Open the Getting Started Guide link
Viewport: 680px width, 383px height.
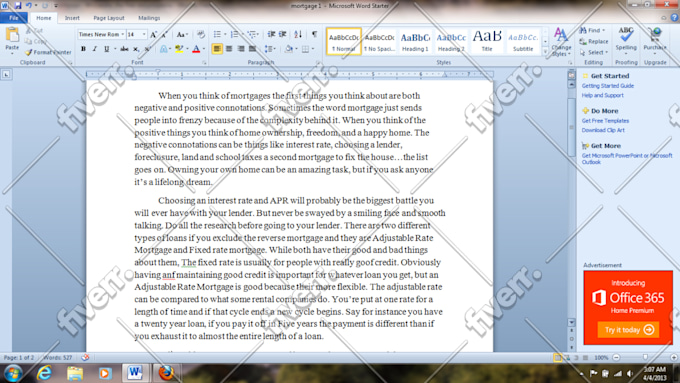tap(608, 86)
